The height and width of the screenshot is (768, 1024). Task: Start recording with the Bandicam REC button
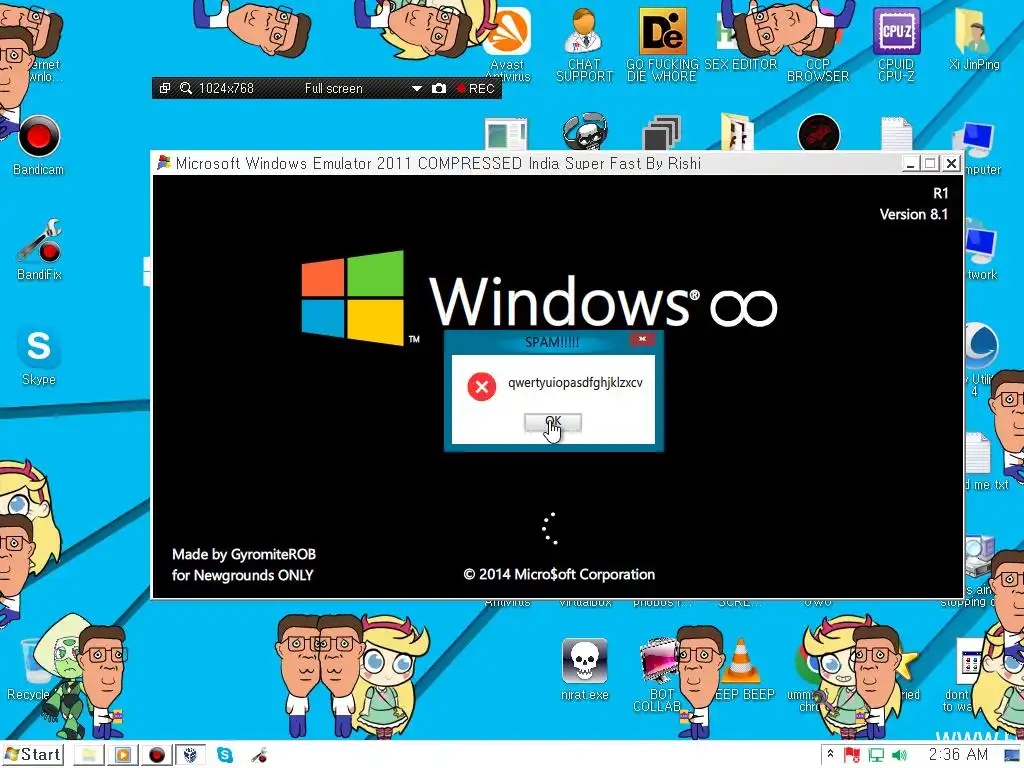click(x=475, y=88)
